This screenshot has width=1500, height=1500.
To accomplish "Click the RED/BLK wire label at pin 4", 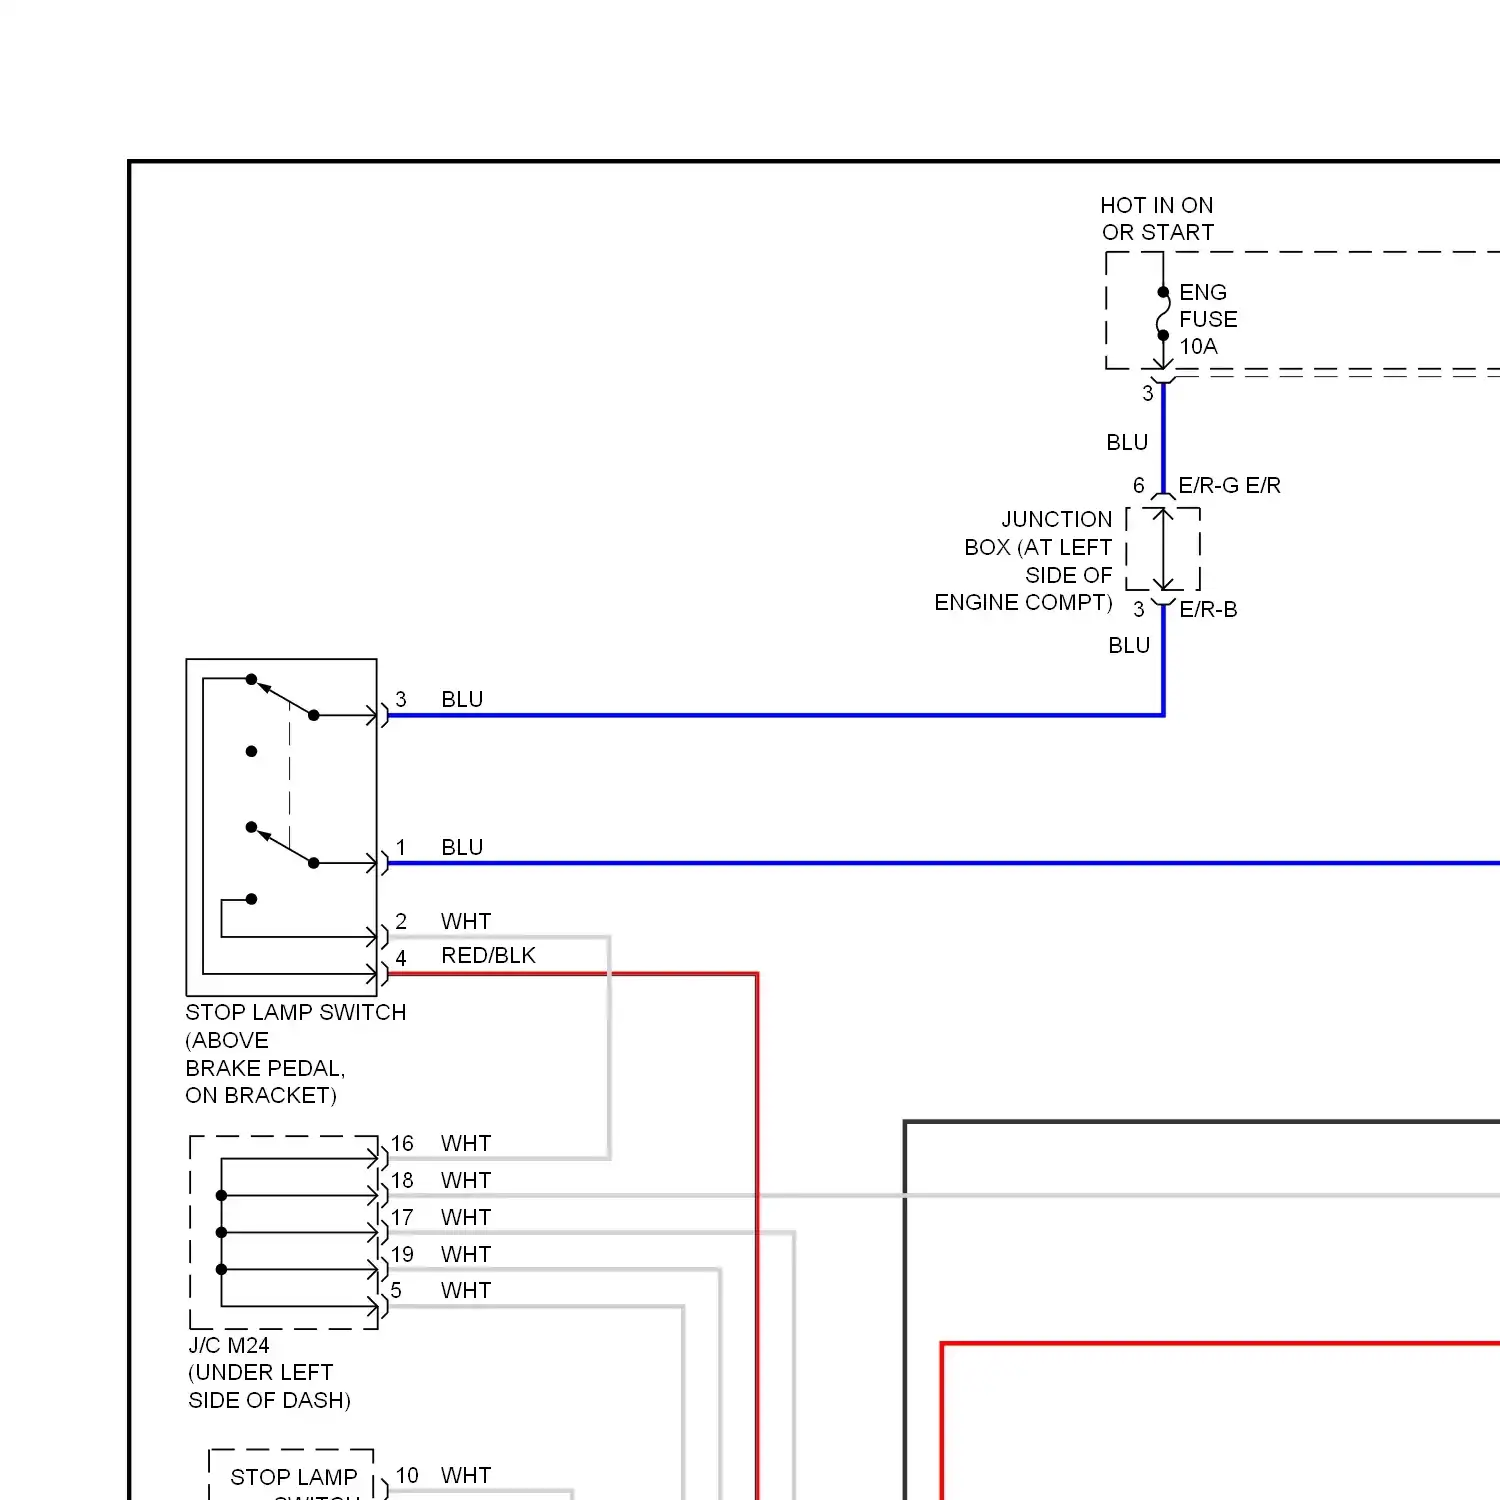I will coord(488,955).
